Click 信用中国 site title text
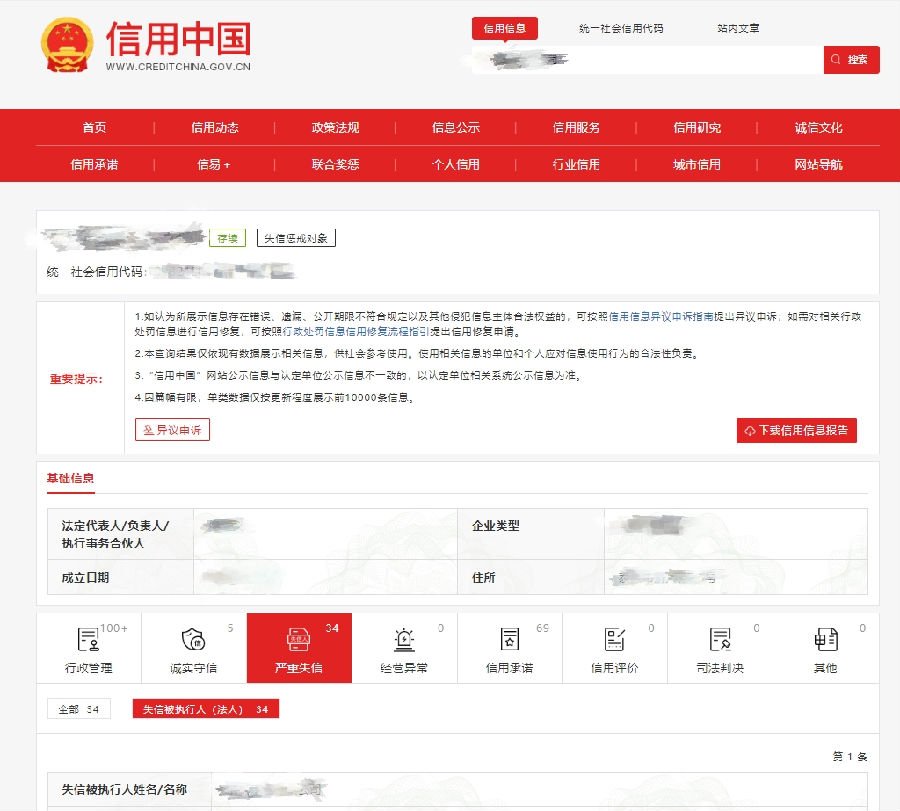900x811 pixels. point(179,39)
